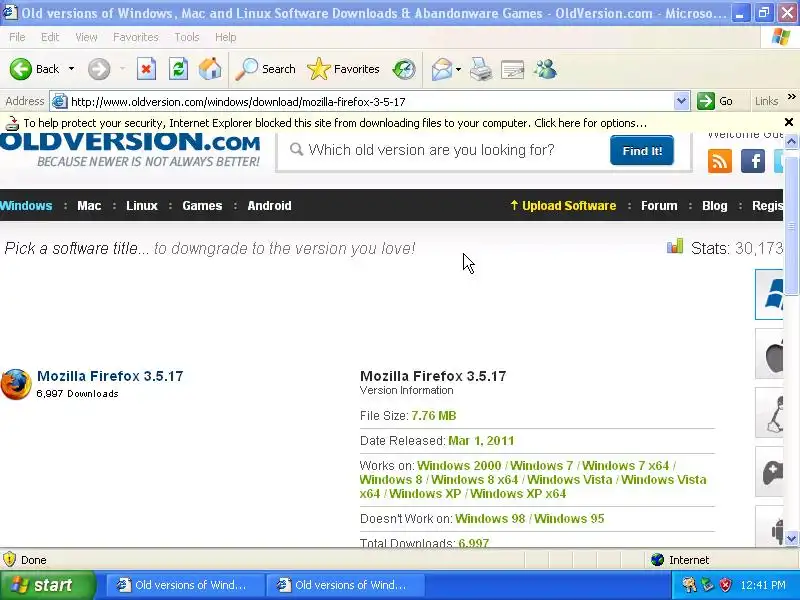Click the Internet zone globe icon
Viewport: 800px width, 600px height.
(x=657, y=560)
